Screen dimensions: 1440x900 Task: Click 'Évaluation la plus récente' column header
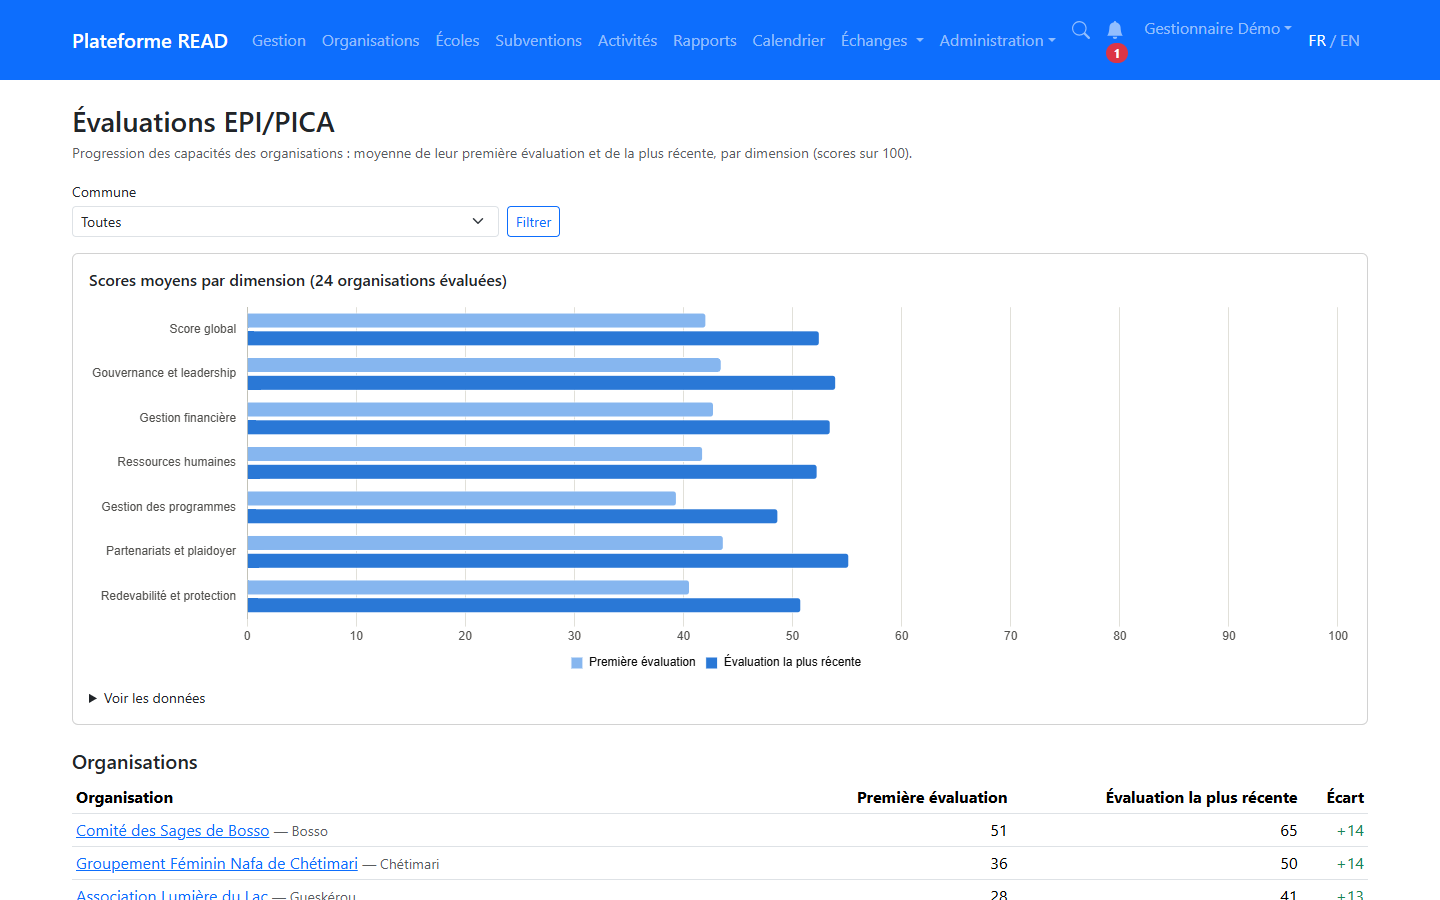pos(1201,798)
